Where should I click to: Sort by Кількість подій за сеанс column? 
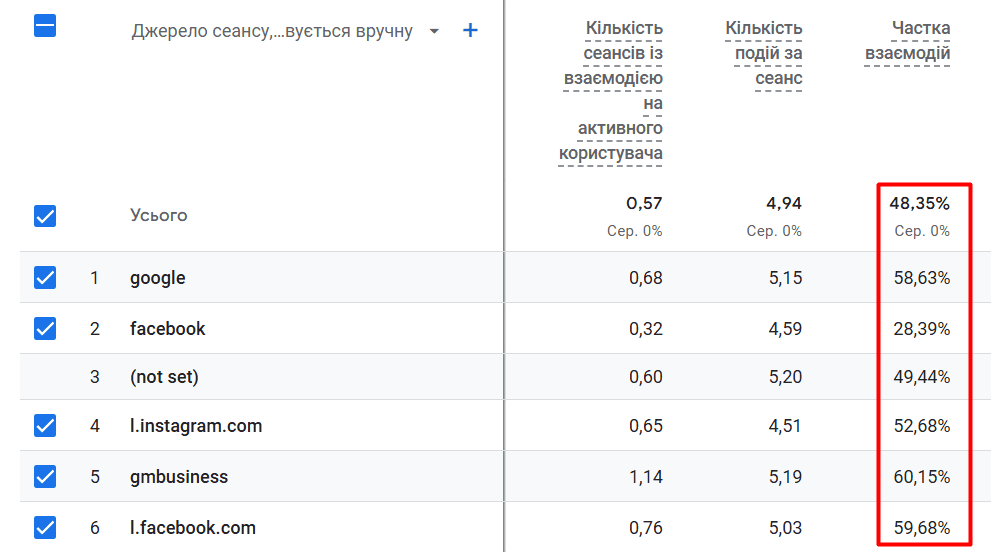point(764,54)
